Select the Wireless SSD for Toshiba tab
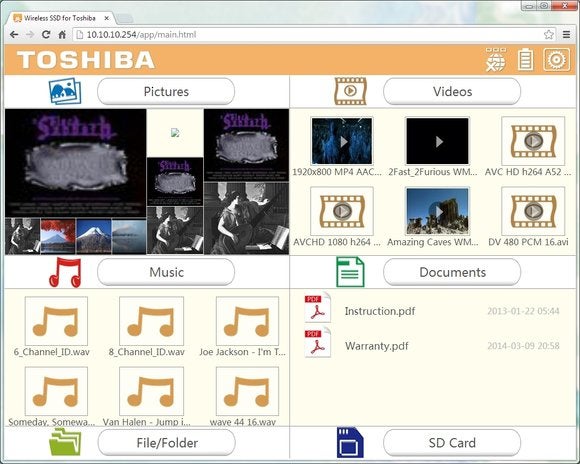The width and height of the screenshot is (580, 464). [59, 18]
